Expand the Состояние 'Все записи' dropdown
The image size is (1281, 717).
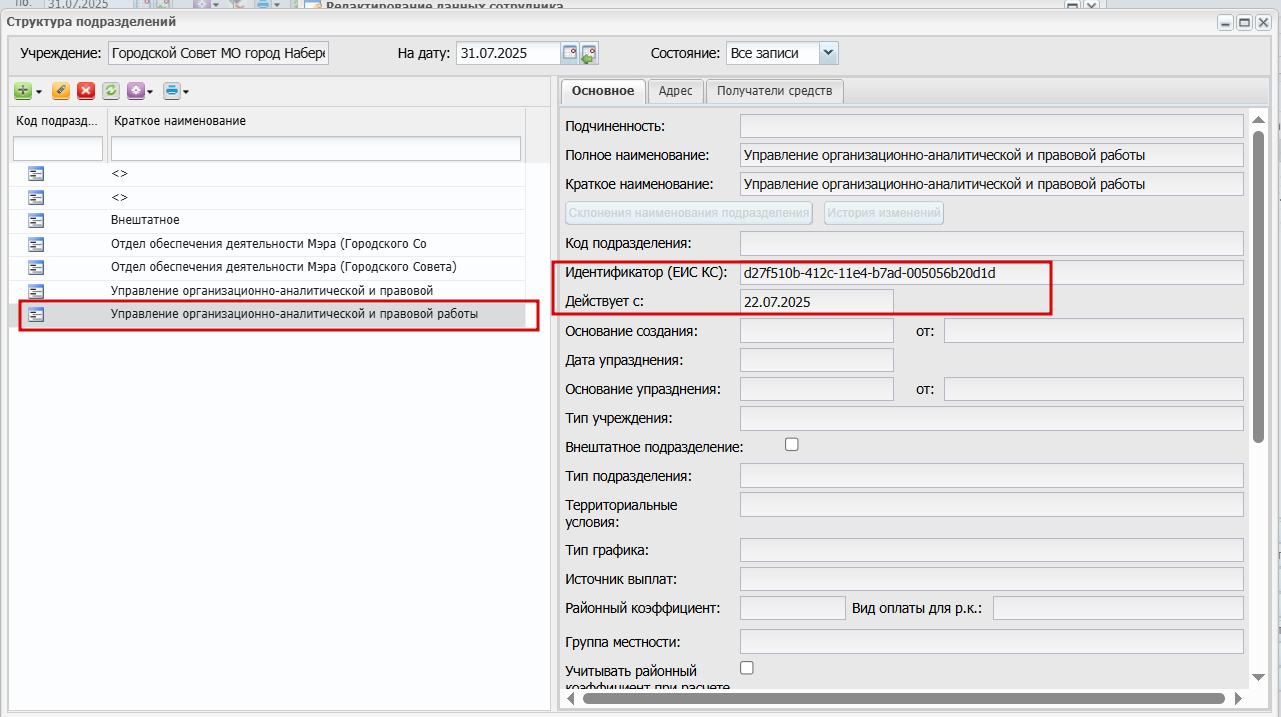coord(829,53)
